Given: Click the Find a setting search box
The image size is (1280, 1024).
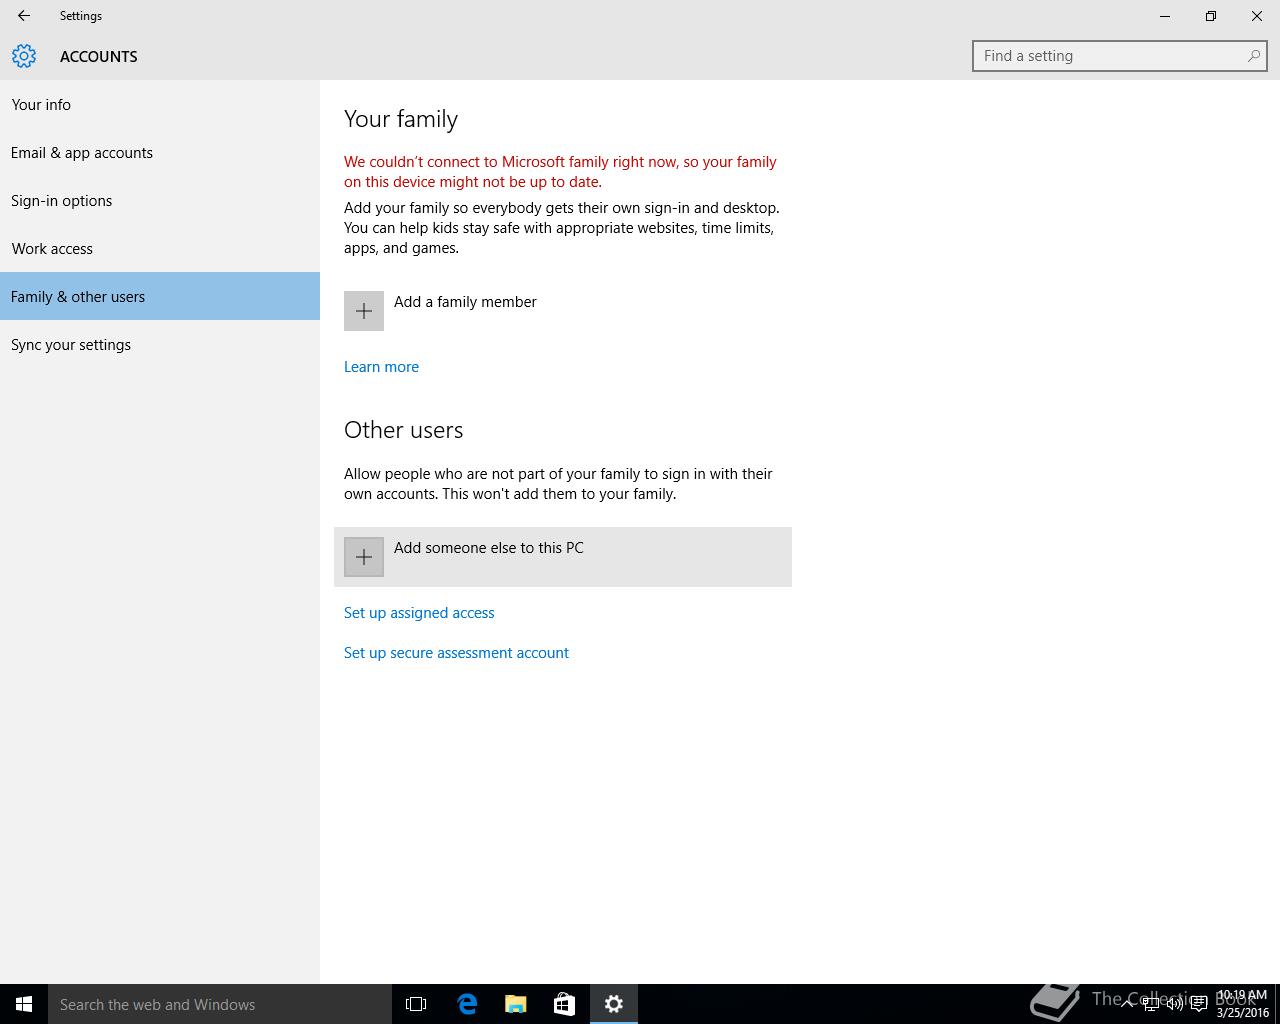Looking at the screenshot, I should (x=1119, y=56).
